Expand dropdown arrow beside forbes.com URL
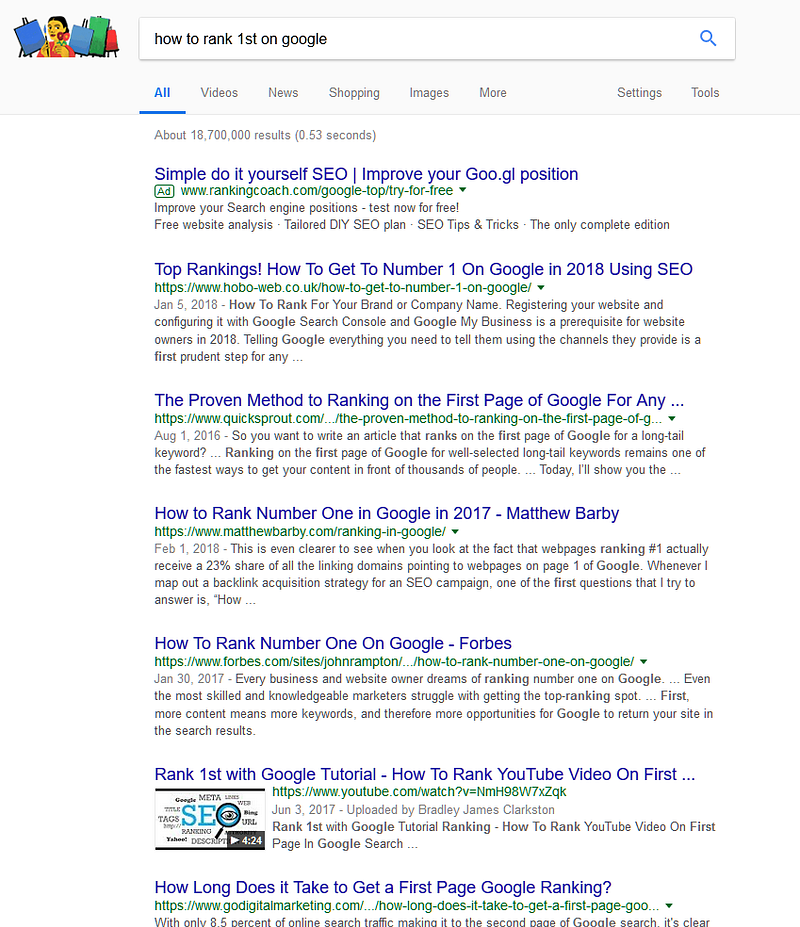The width and height of the screenshot is (800, 927). [643, 662]
